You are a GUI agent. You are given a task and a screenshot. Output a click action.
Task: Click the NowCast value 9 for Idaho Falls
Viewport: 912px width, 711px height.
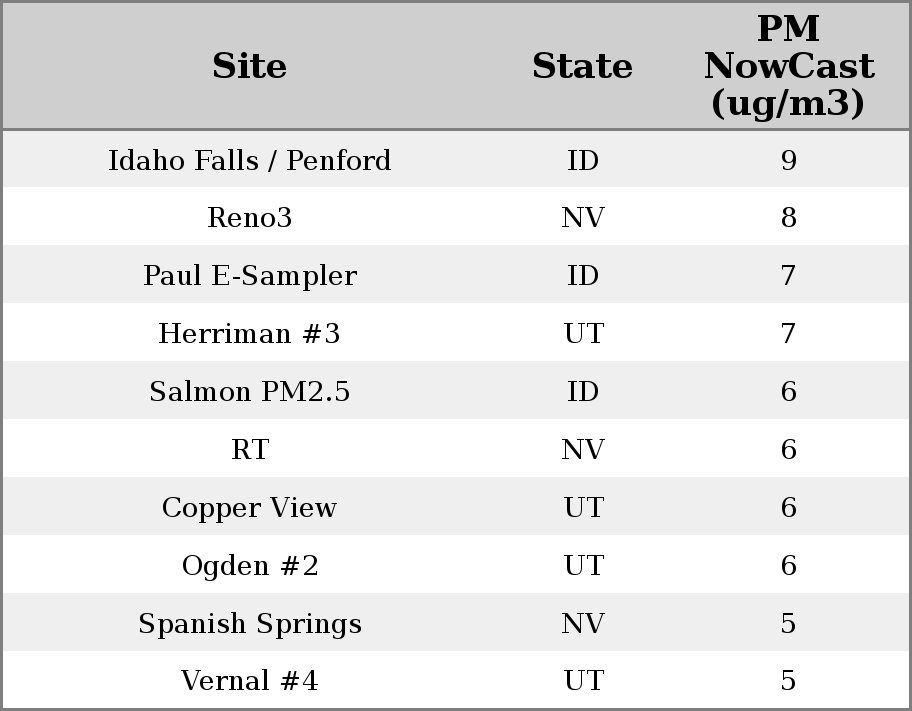tap(788, 161)
